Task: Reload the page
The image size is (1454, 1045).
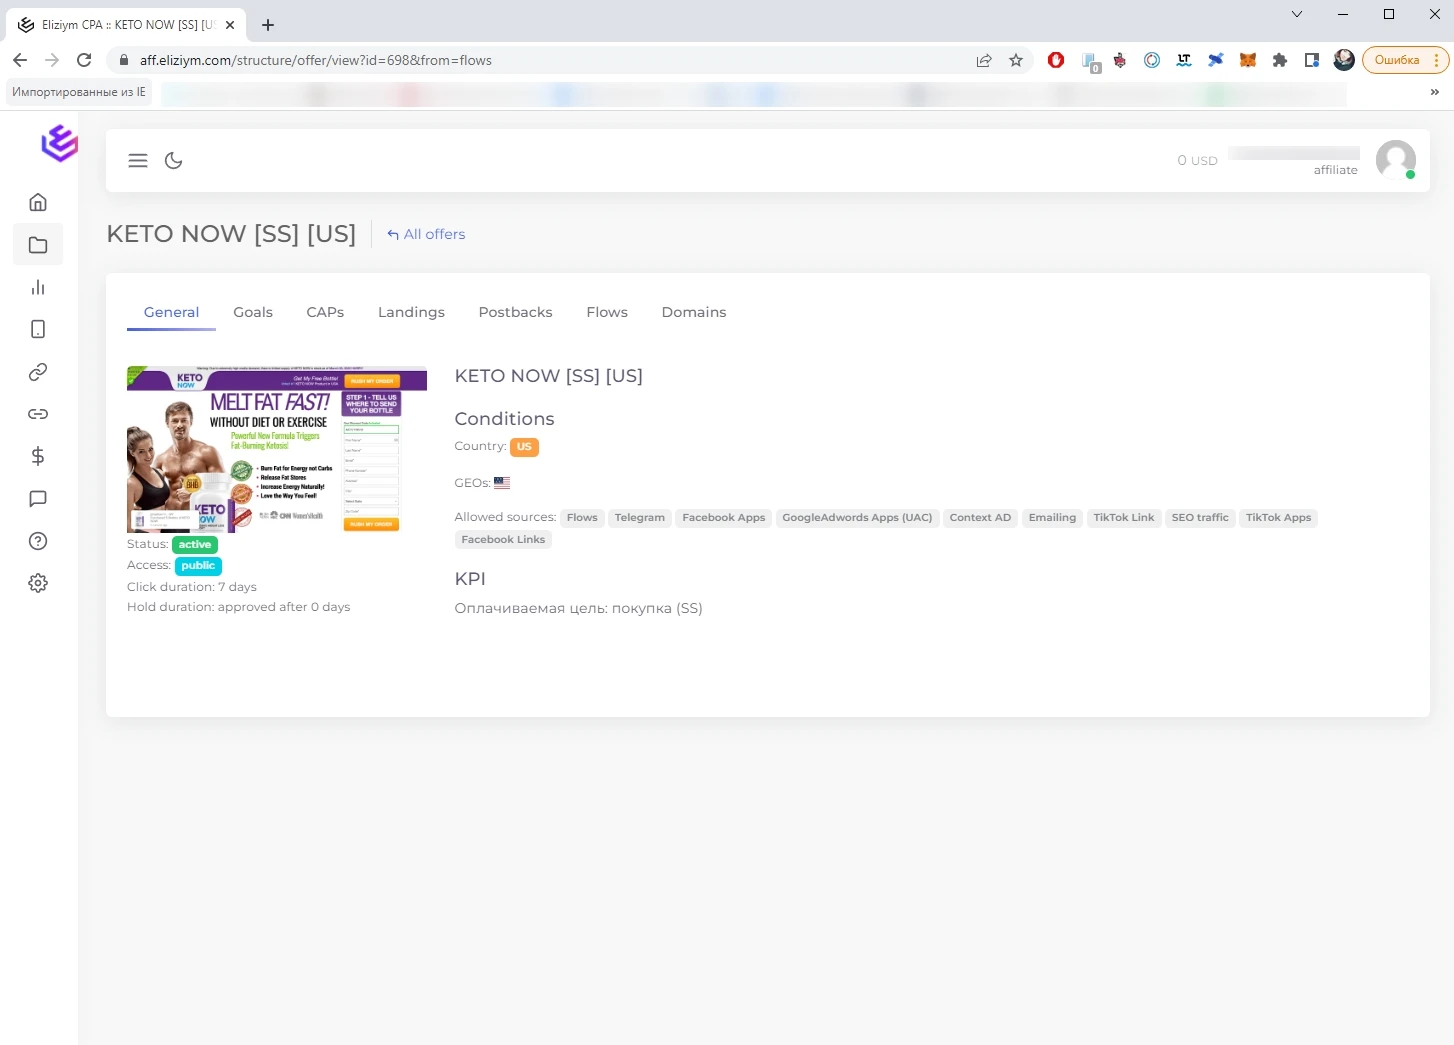Action: point(84,60)
